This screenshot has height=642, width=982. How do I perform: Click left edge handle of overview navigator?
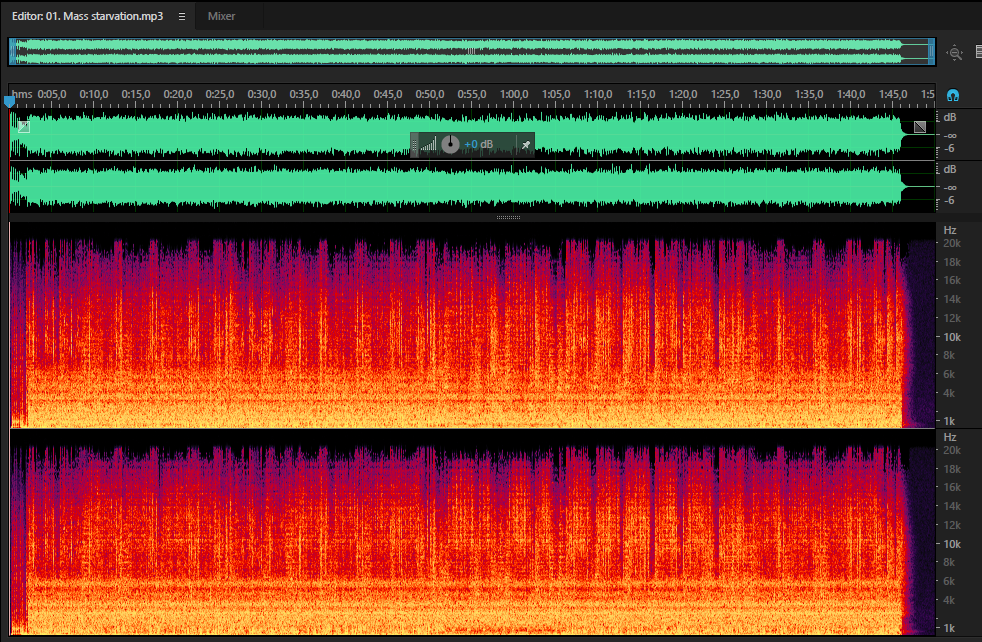[13, 51]
